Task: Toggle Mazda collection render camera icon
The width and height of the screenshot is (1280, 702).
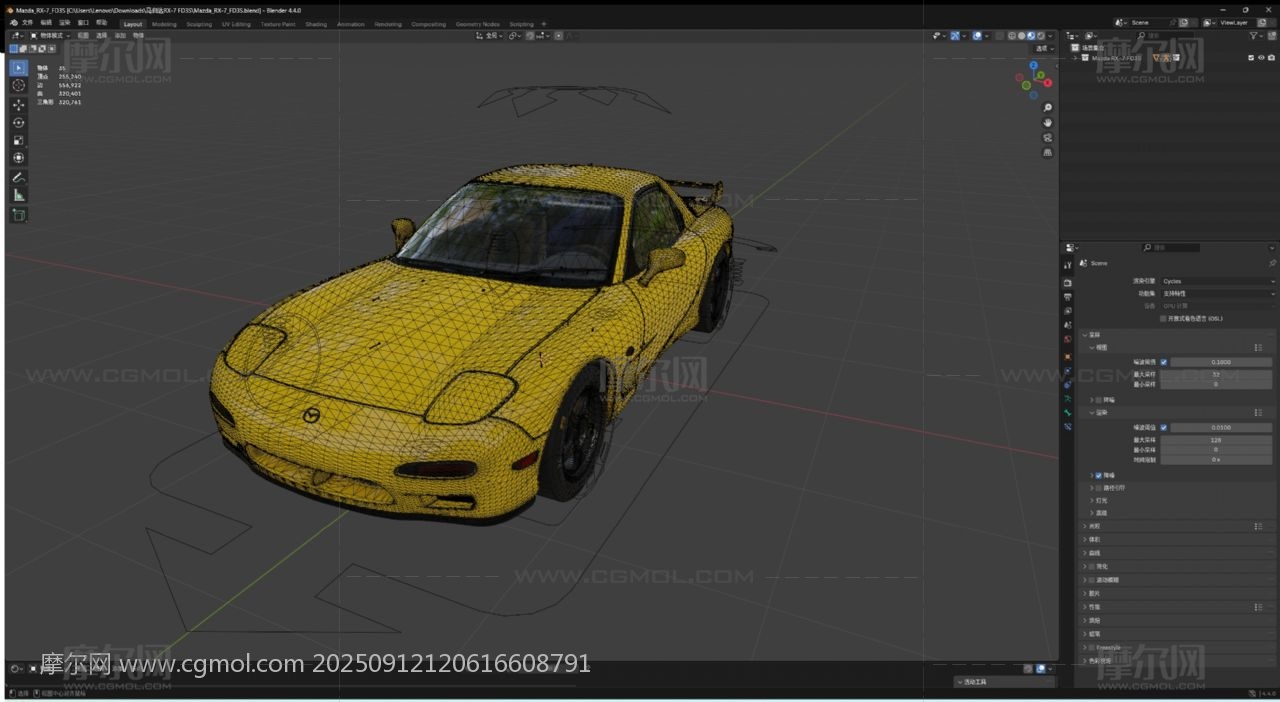Action: [1271, 58]
